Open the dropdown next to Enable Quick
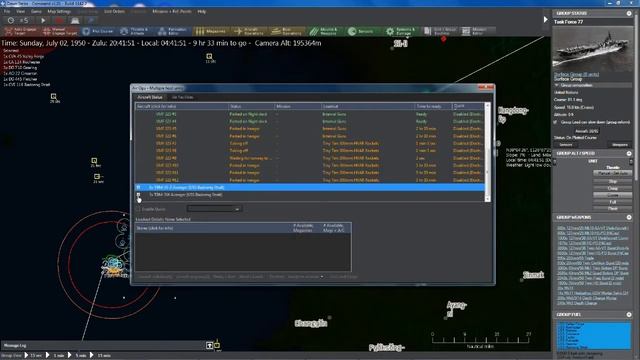640x360 pixels. [214, 209]
